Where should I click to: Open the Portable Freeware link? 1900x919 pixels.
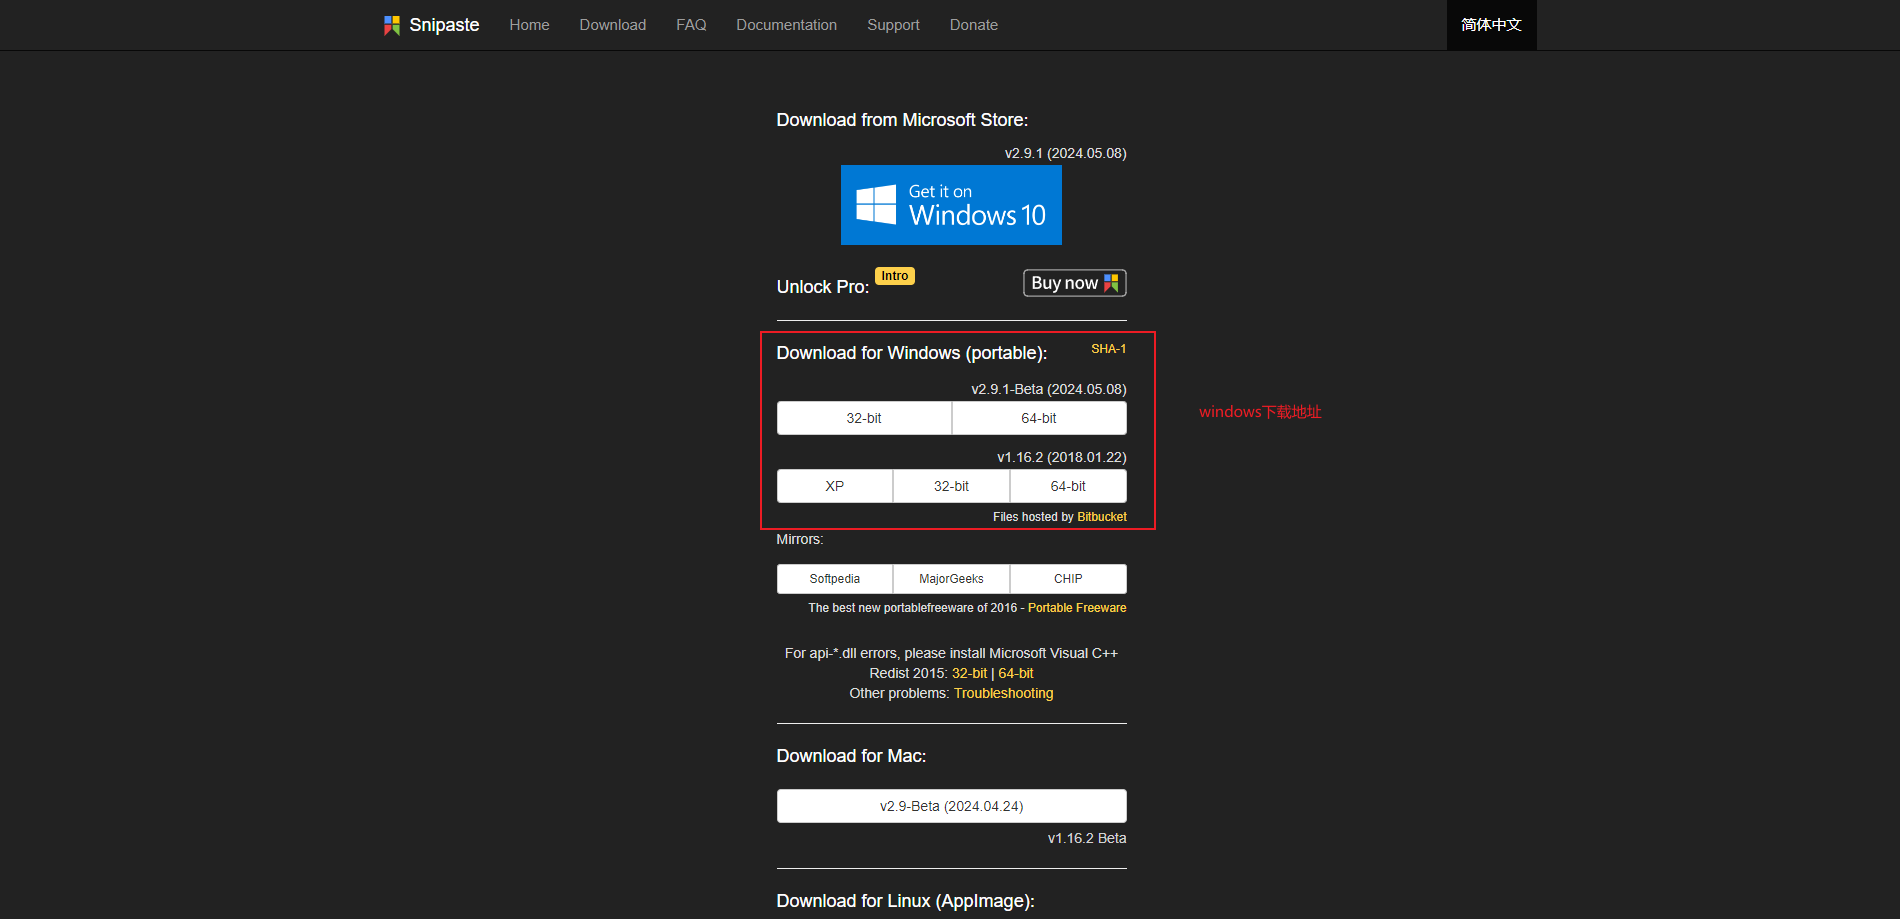pos(1077,608)
